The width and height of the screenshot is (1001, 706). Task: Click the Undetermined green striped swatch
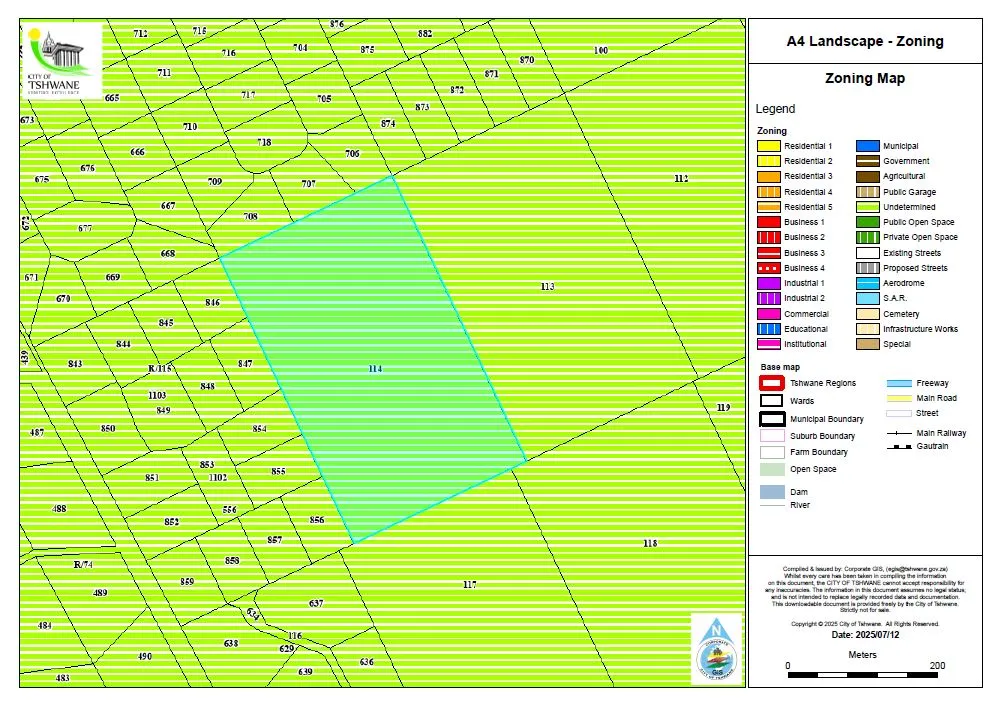(868, 207)
